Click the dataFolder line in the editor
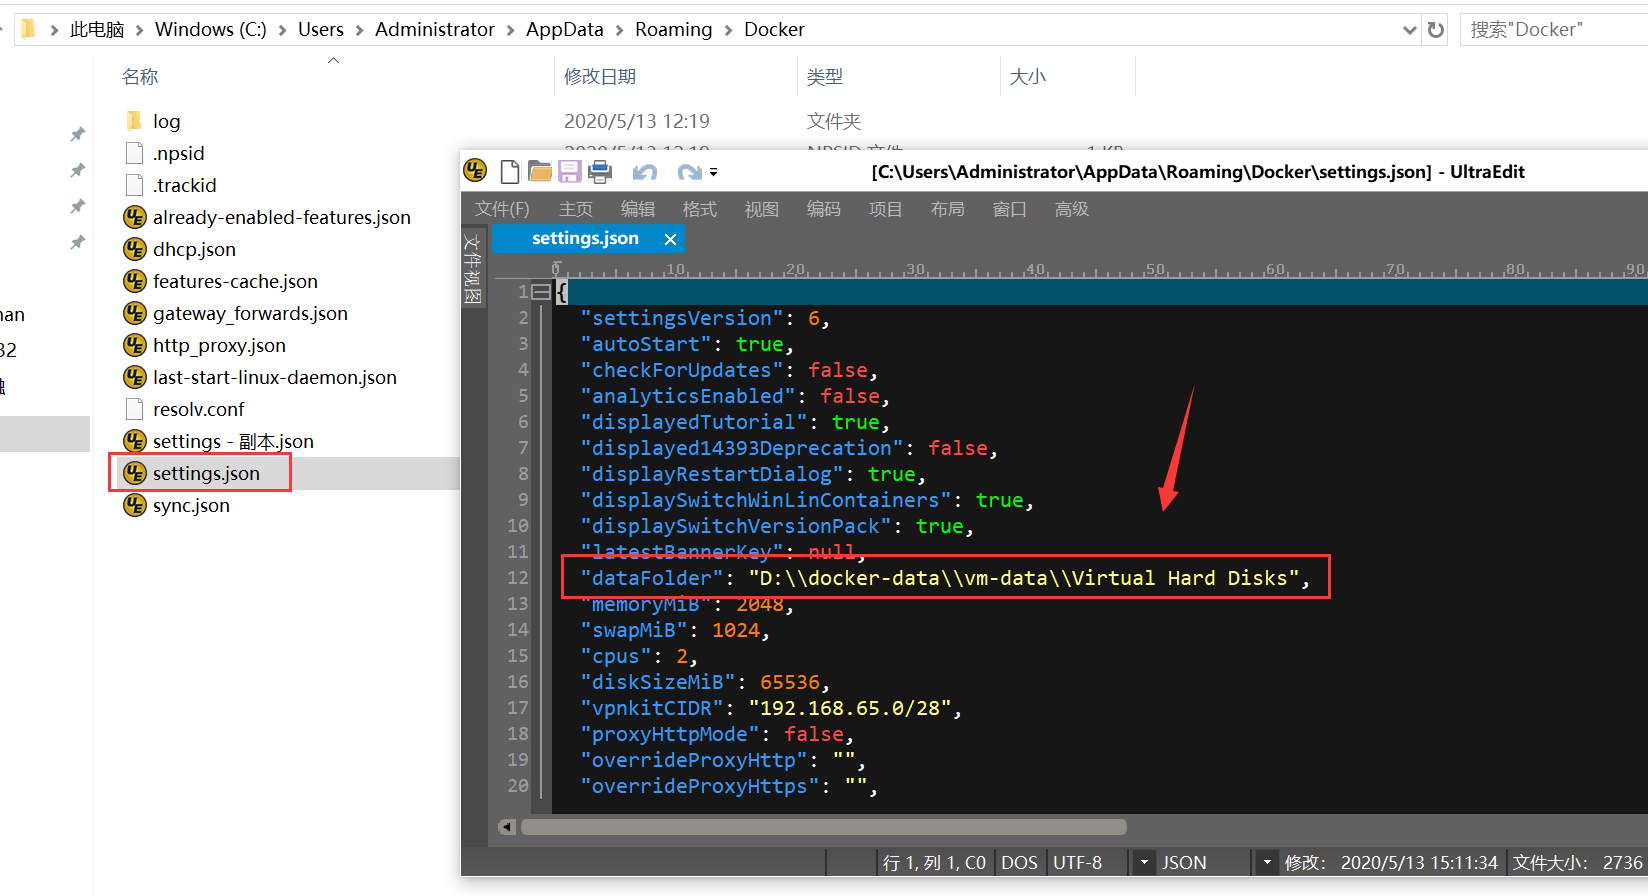1648x896 pixels. click(945, 578)
